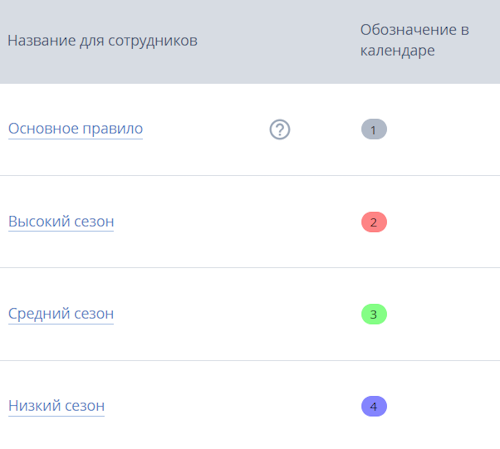Click the green badge numbered 3

click(374, 314)
